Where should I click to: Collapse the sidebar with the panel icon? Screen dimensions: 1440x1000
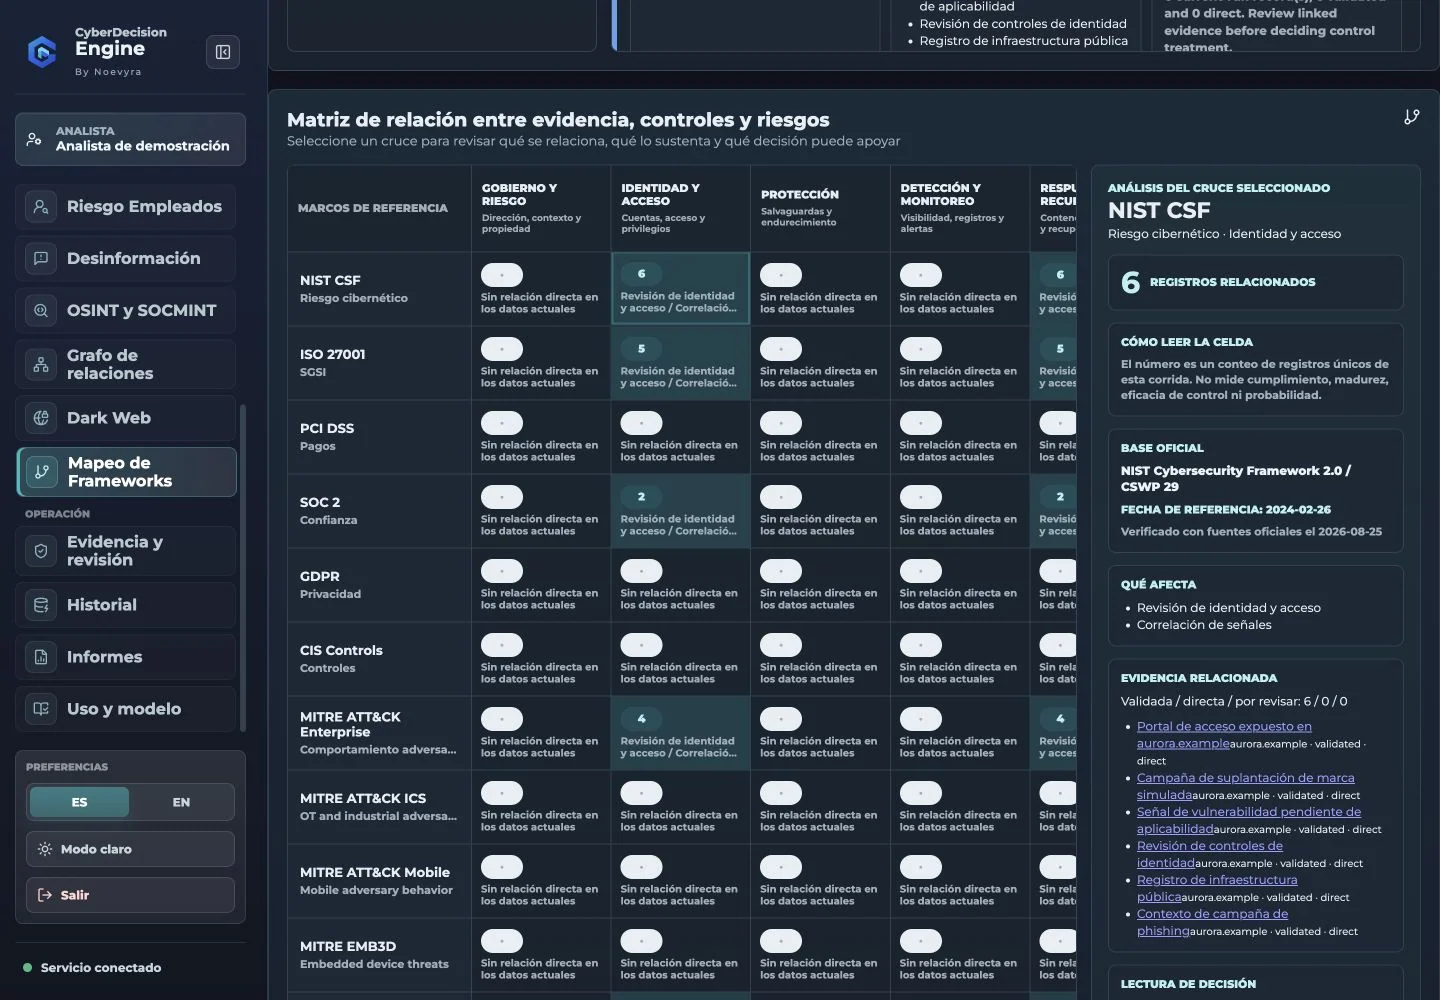pyautogui.click(x=223, y=52)
